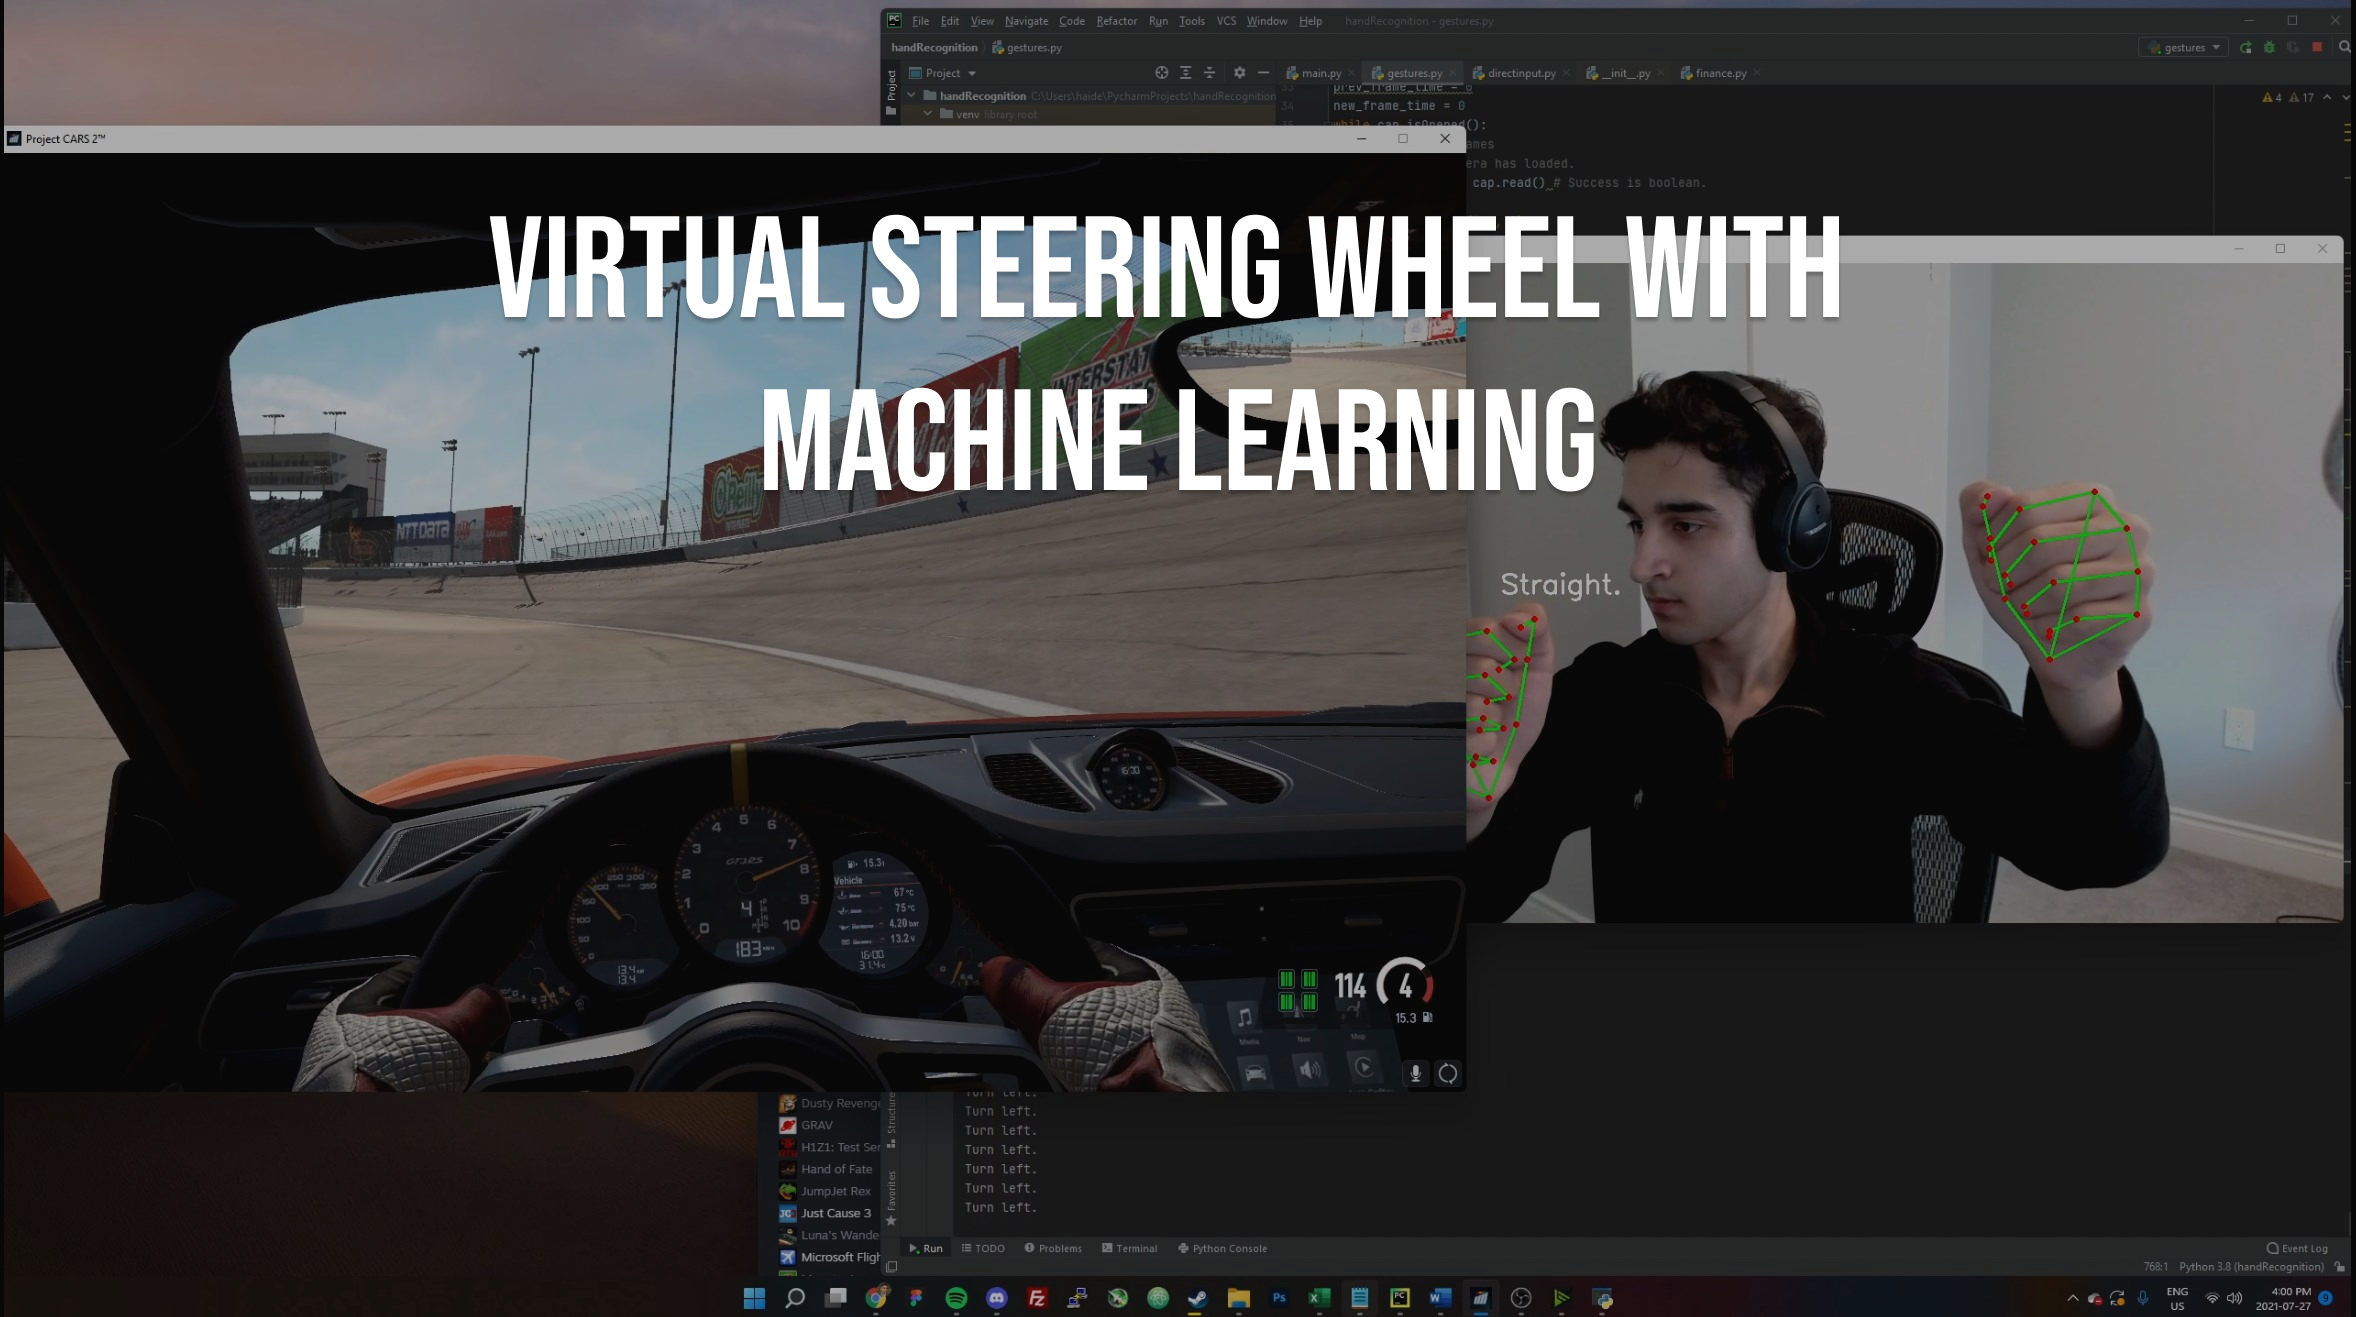Open the Run tool window
This screenshot has height=1317, width=2356.
[x=925, y=1248]
